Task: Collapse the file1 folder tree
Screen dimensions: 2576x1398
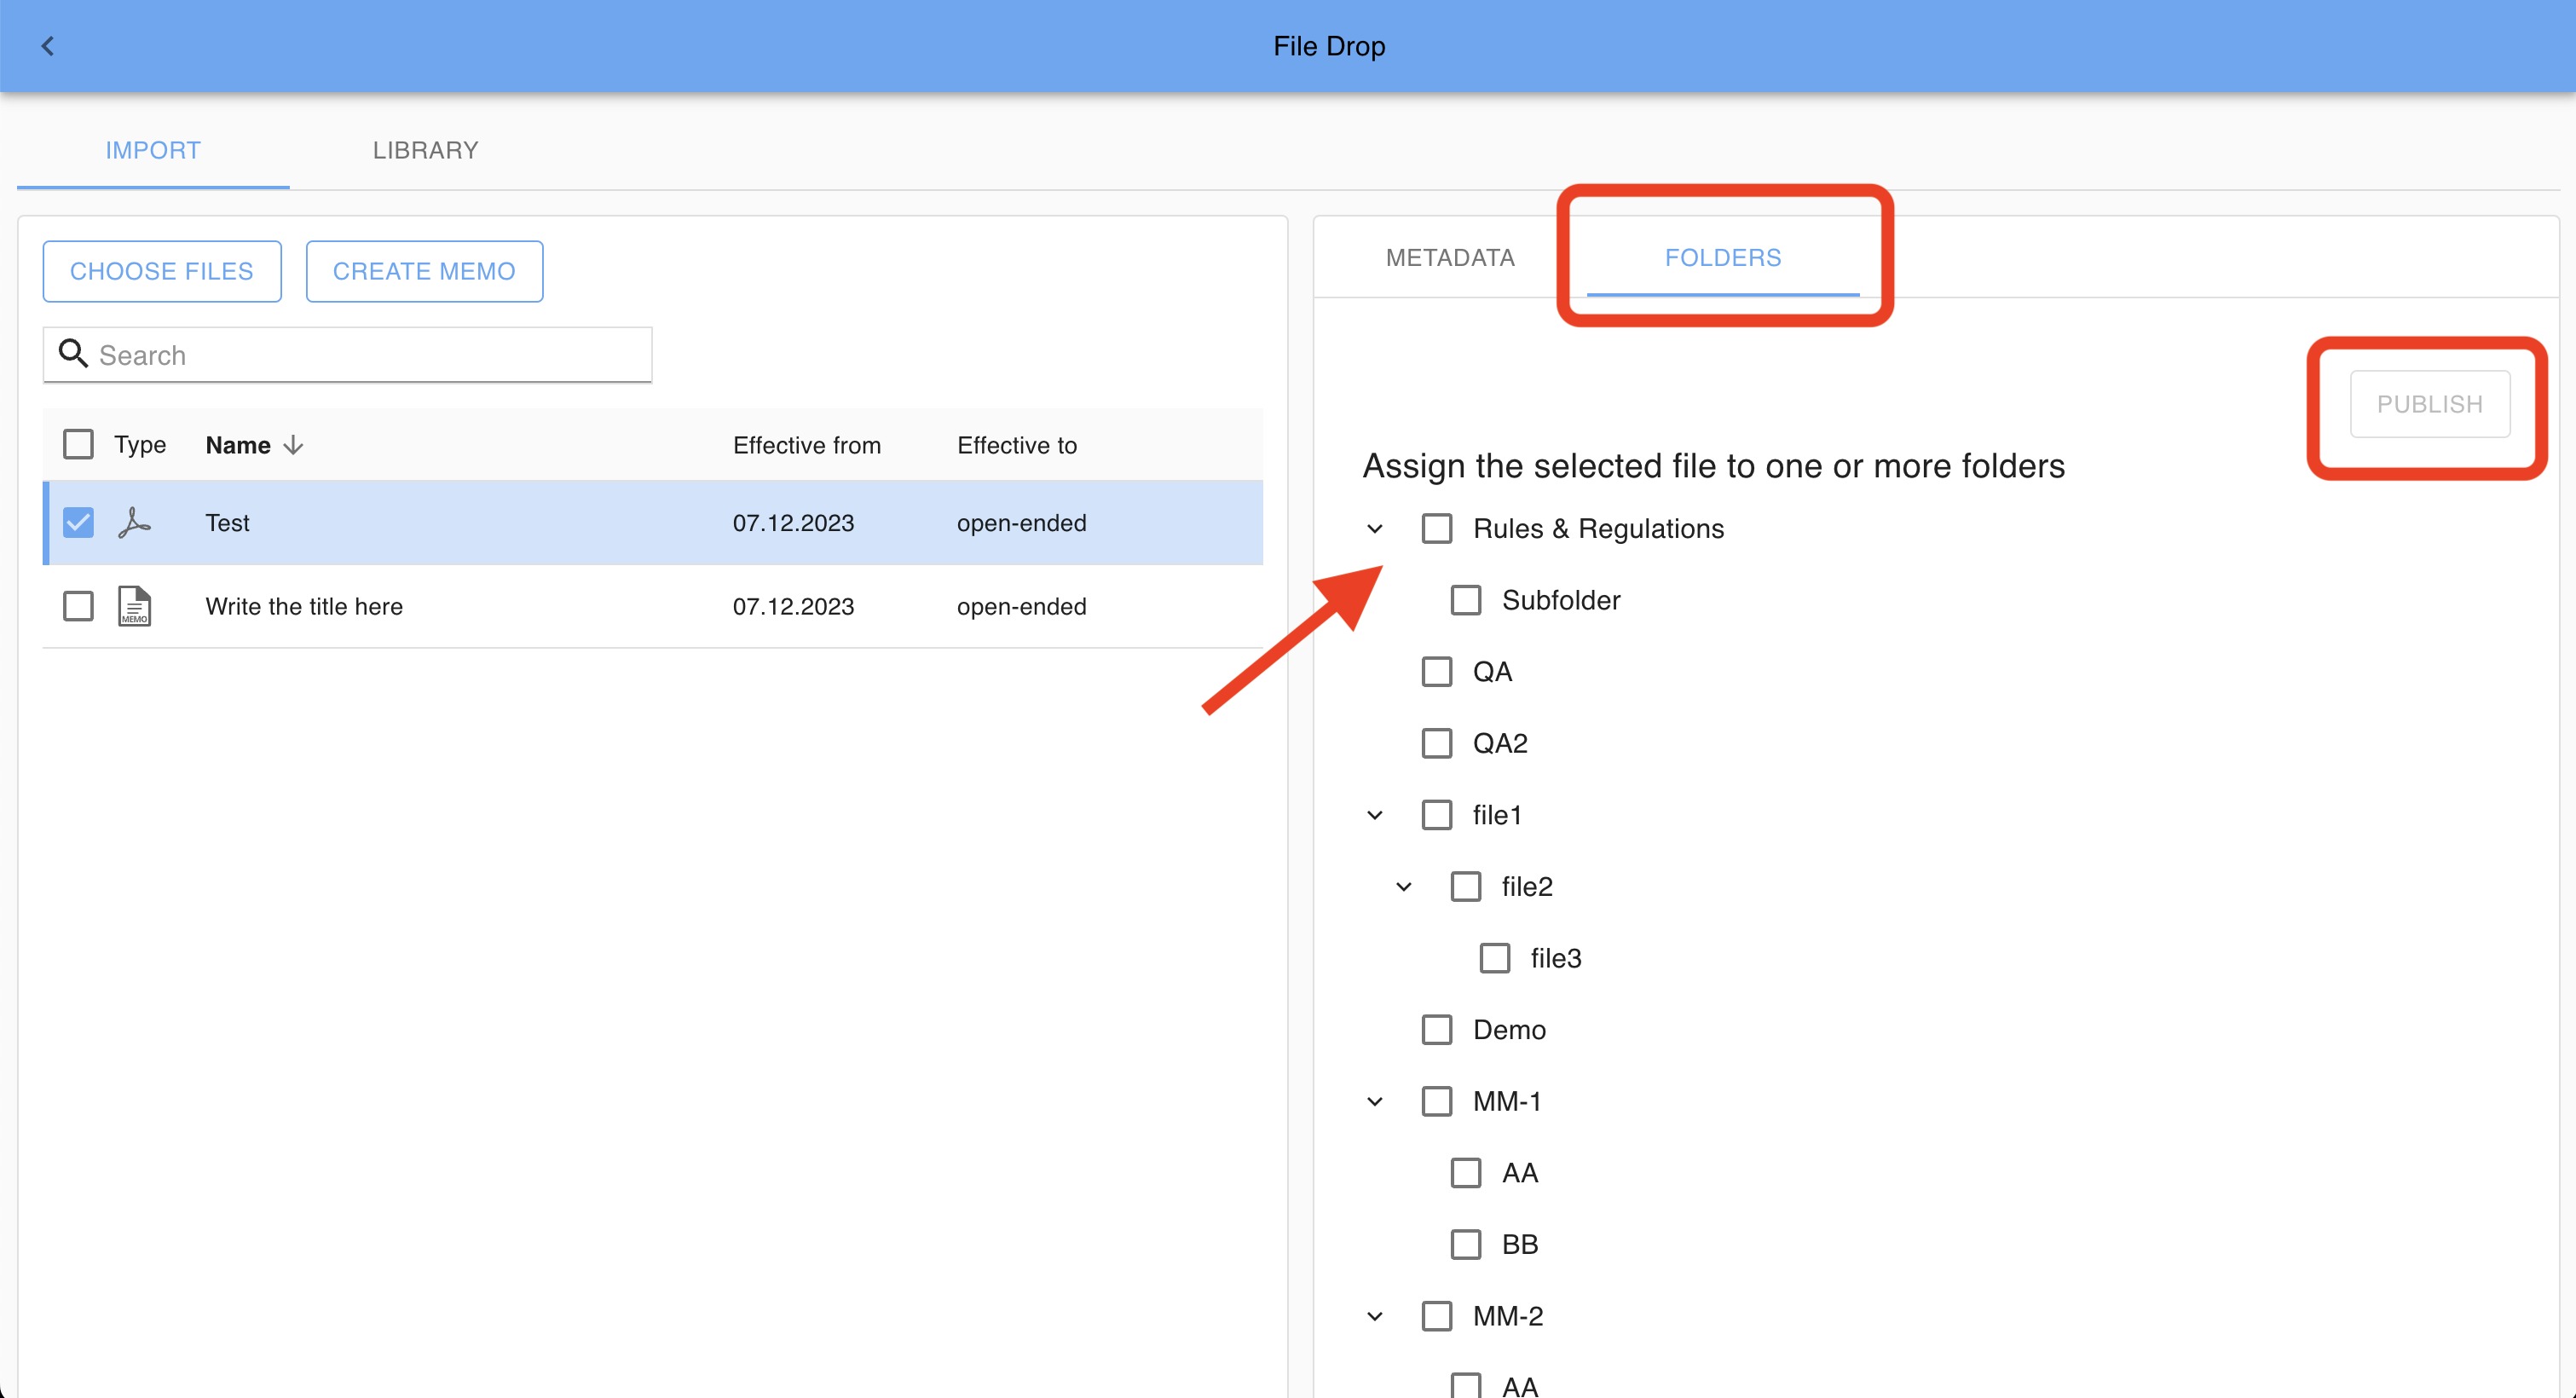Action: pyautogui.click(x=1375, y=815)
